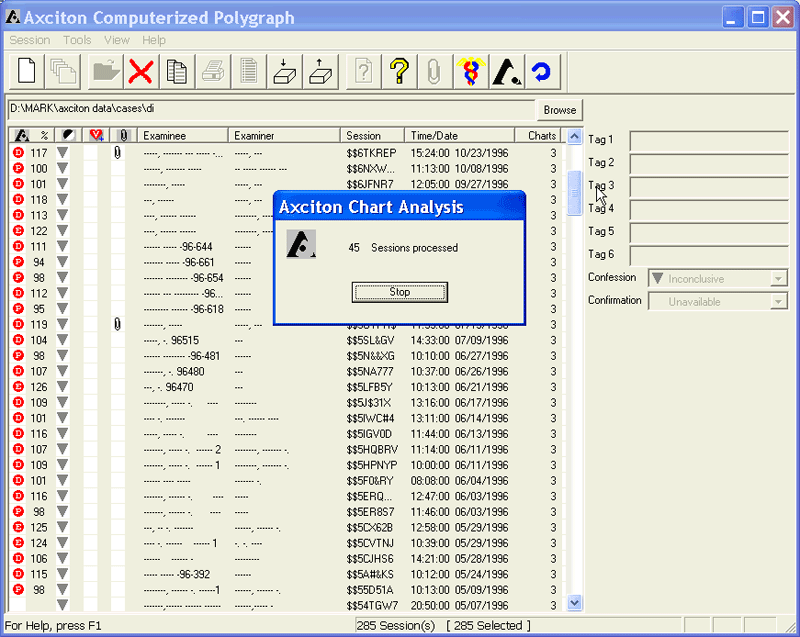Click red result icon of session $$5NA777
This screenshot has width=800, height=637.
point(18,371)
